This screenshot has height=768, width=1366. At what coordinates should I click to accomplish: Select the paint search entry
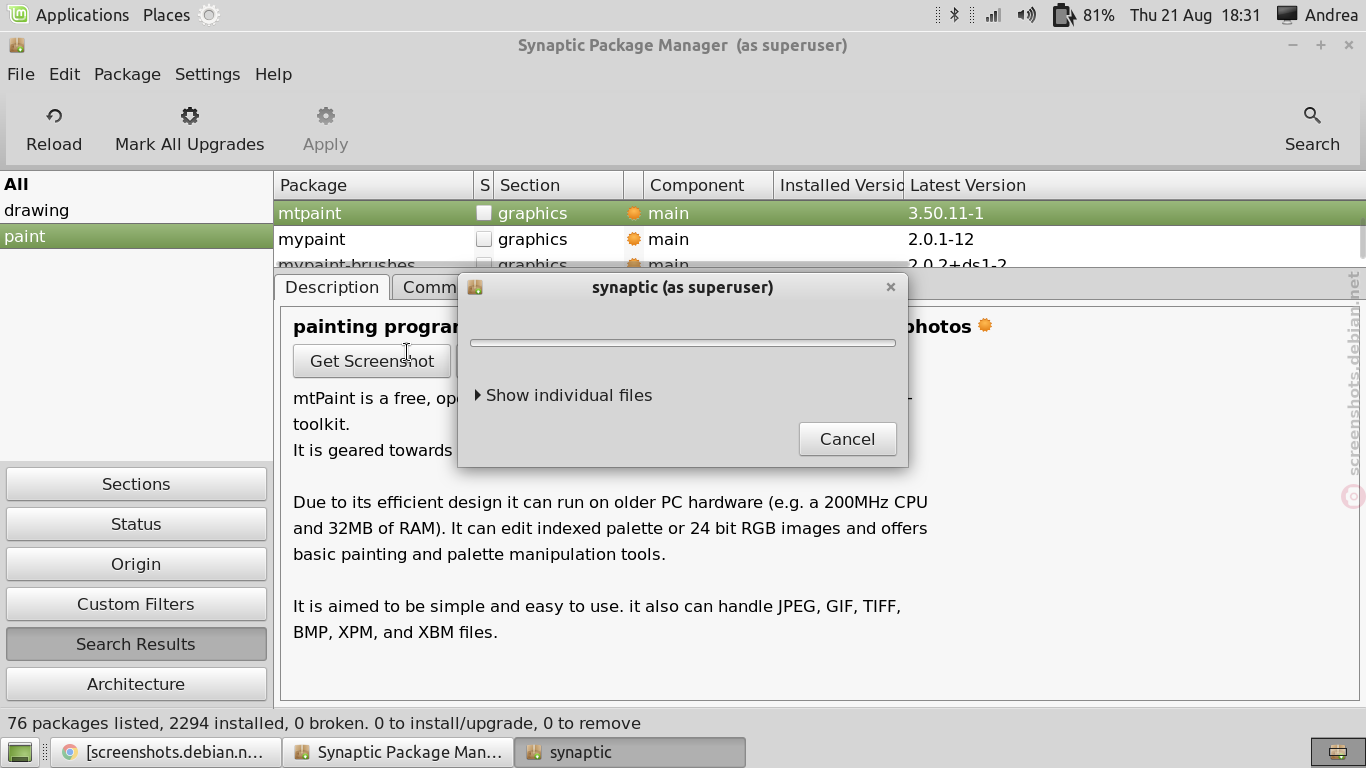click(136, 236)
